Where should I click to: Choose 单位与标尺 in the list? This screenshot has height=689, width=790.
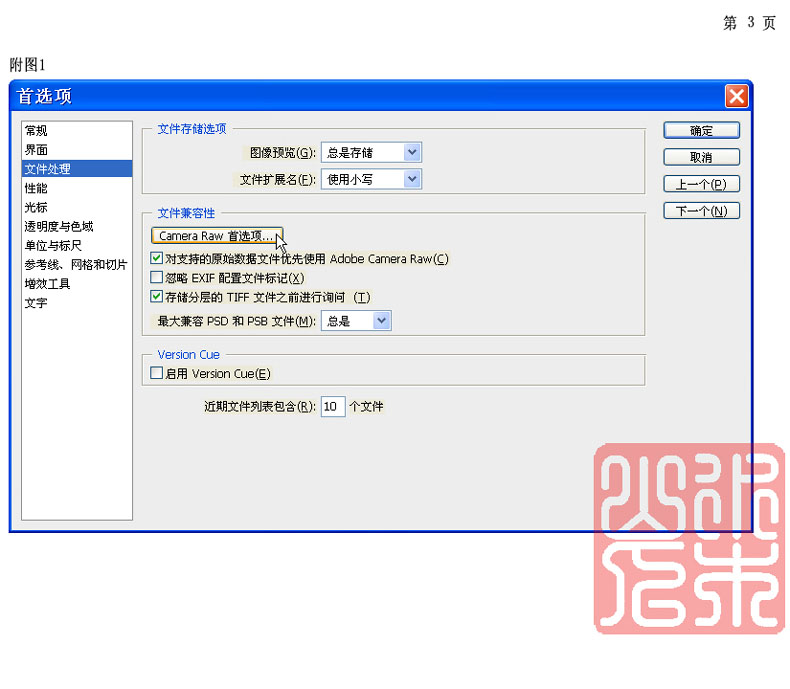pos(77,245)
